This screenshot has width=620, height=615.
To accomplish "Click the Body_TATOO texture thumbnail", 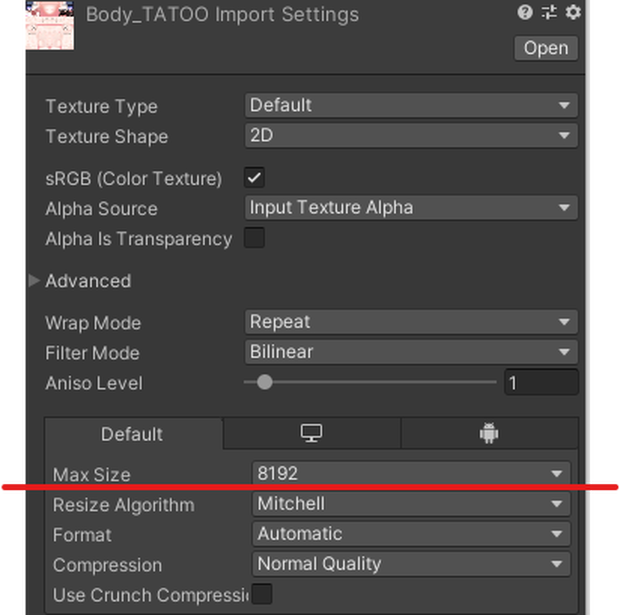I will [50, 25].
